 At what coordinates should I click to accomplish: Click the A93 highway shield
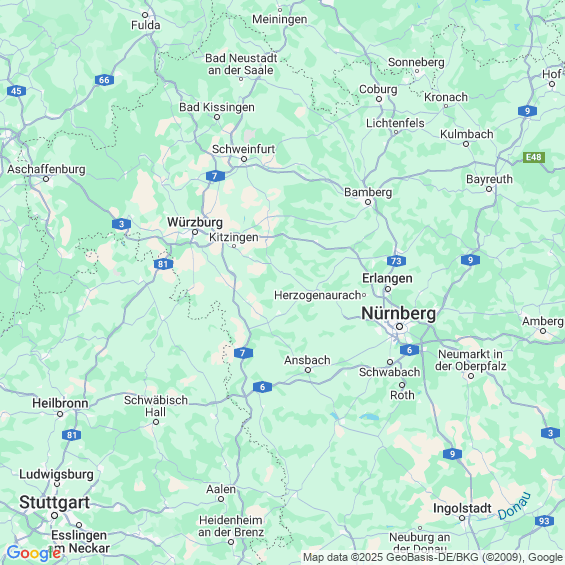pos(544,521)
